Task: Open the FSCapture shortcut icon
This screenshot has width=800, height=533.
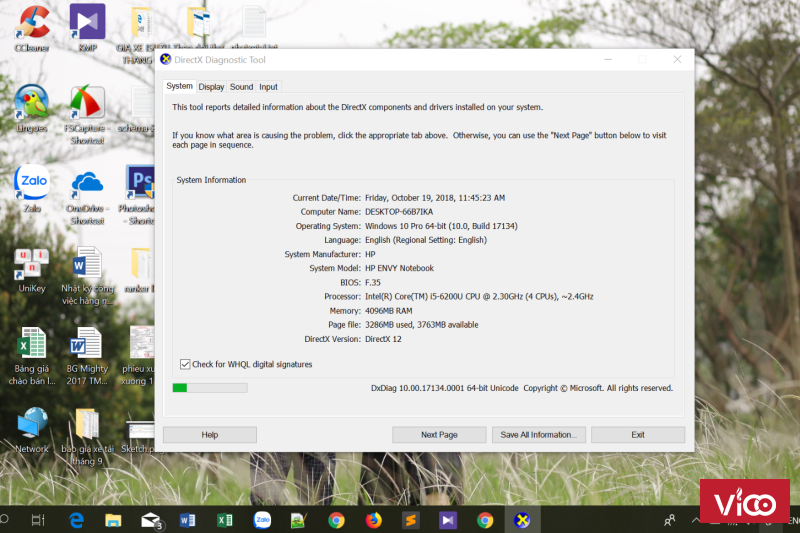Action: 87,114
